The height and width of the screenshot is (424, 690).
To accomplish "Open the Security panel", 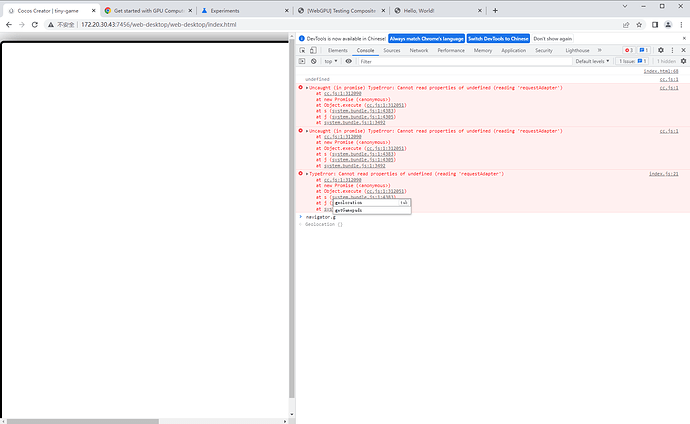I will pyautogui.click(x=544, y=51).
